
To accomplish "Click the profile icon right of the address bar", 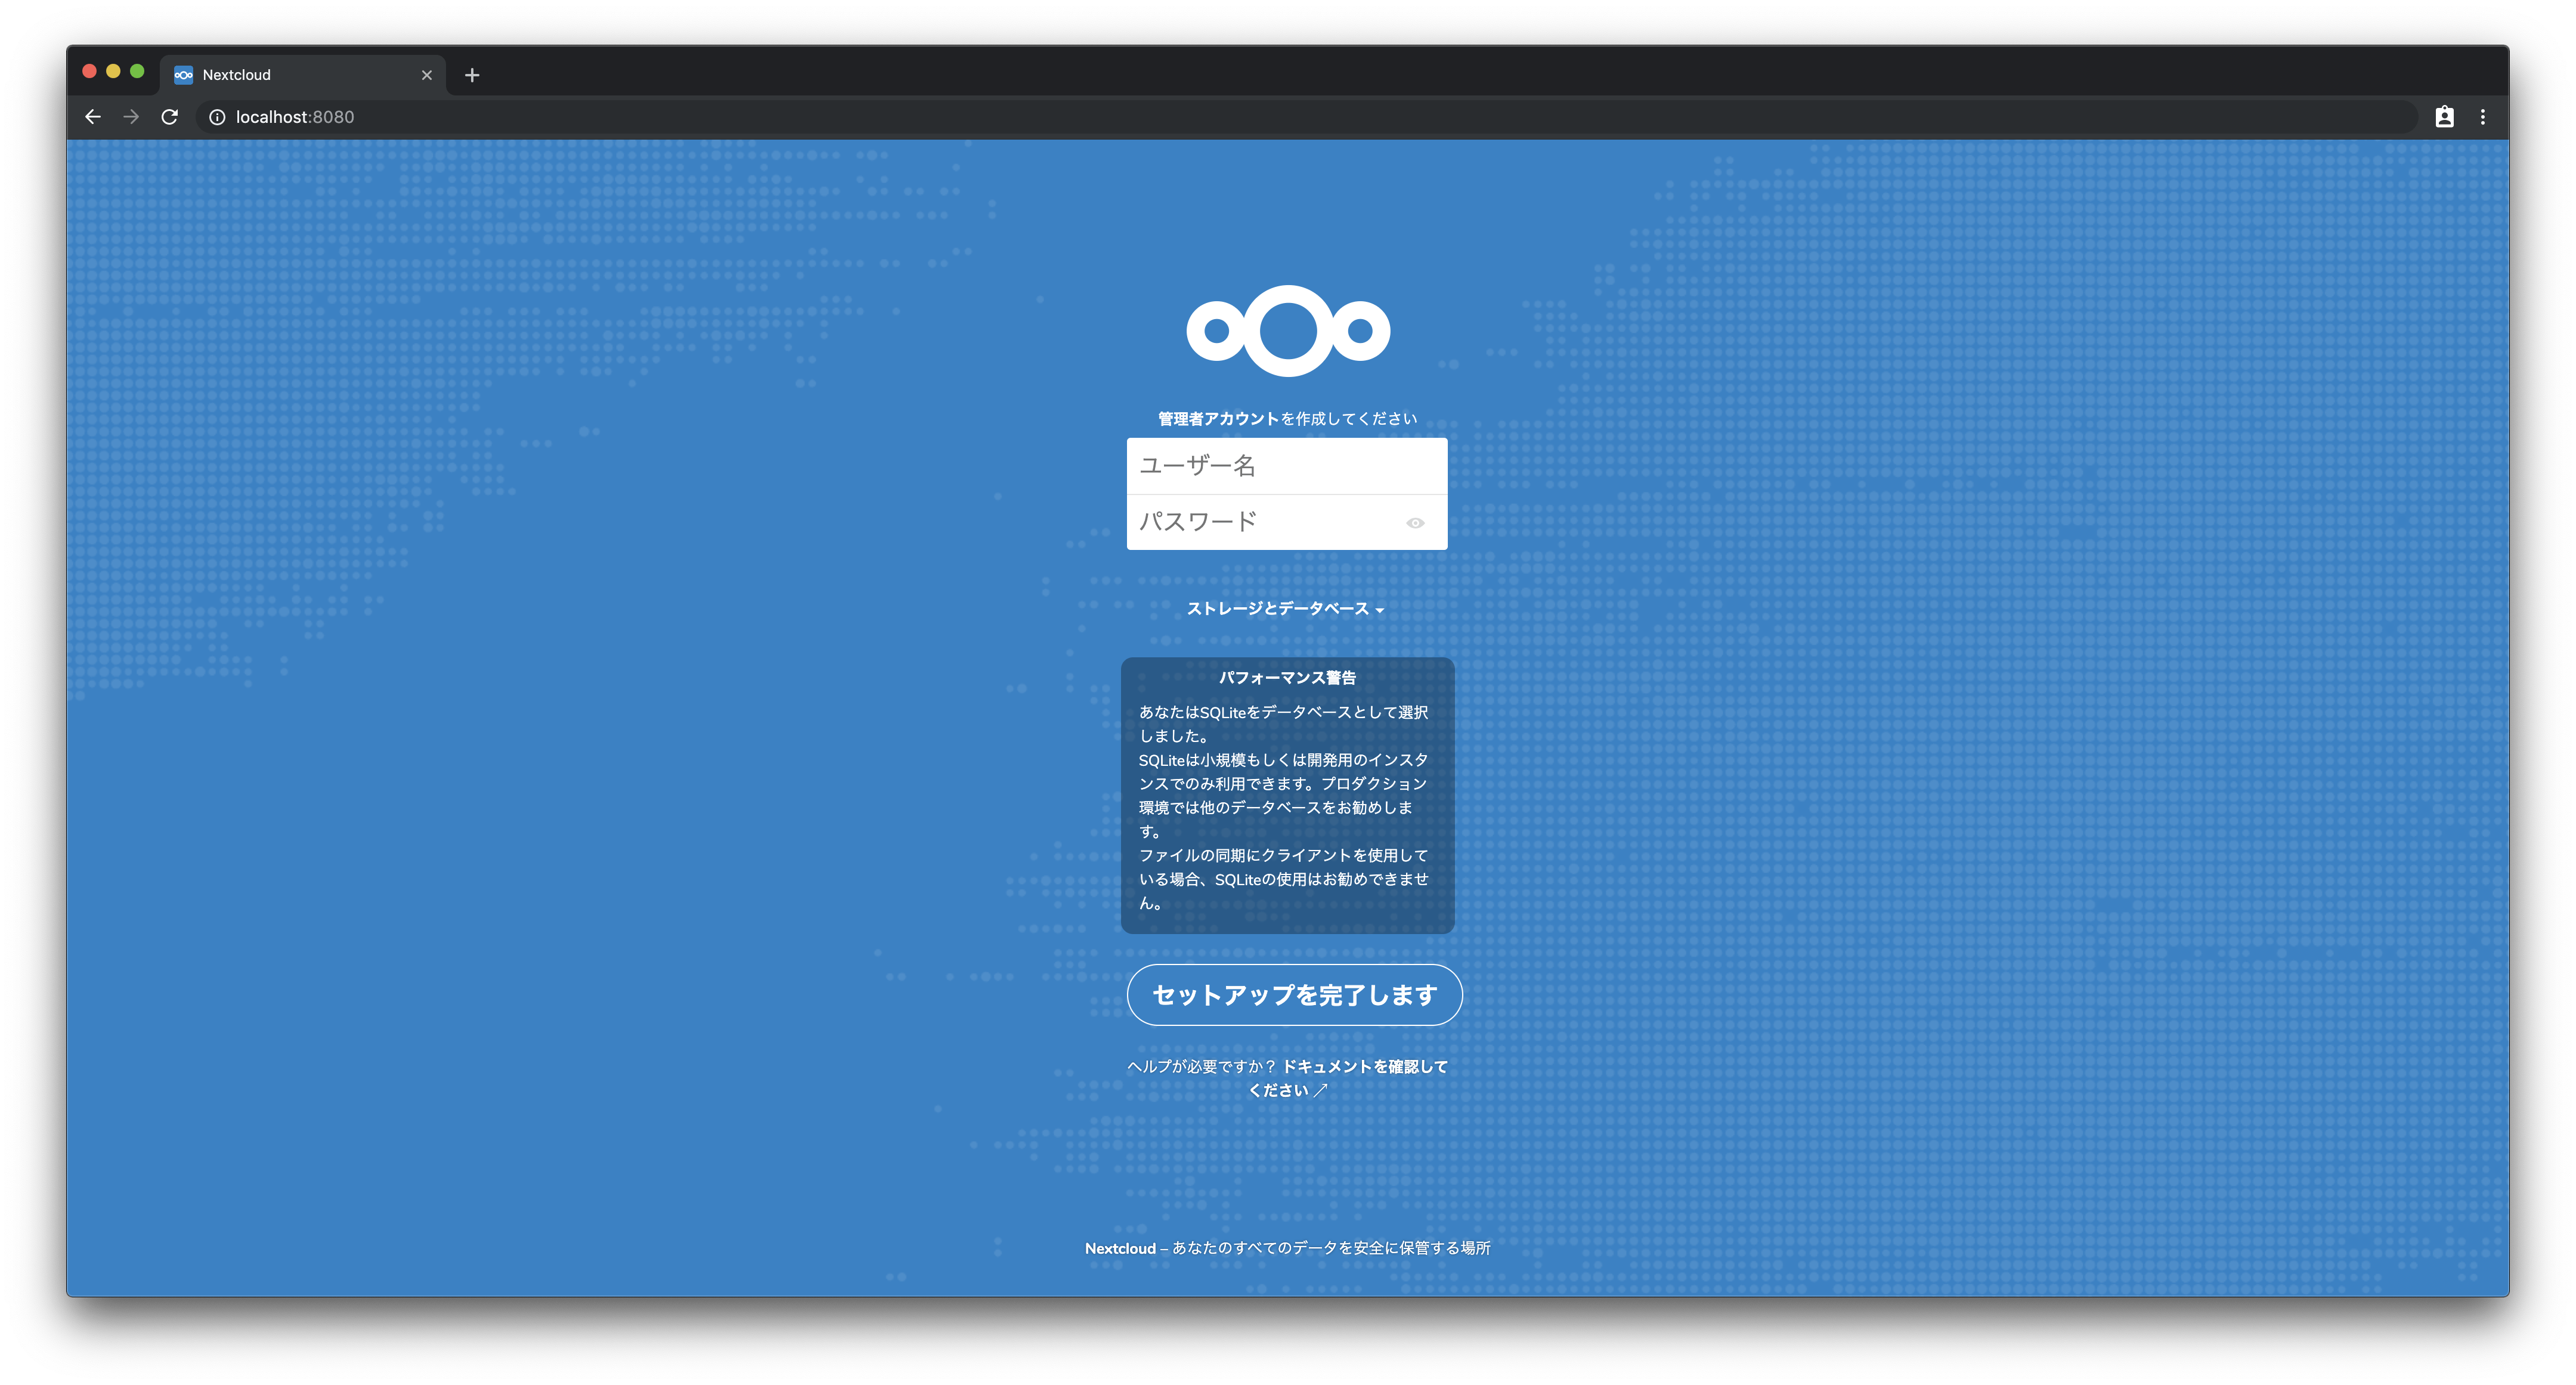I will (x=2444, y=117).
